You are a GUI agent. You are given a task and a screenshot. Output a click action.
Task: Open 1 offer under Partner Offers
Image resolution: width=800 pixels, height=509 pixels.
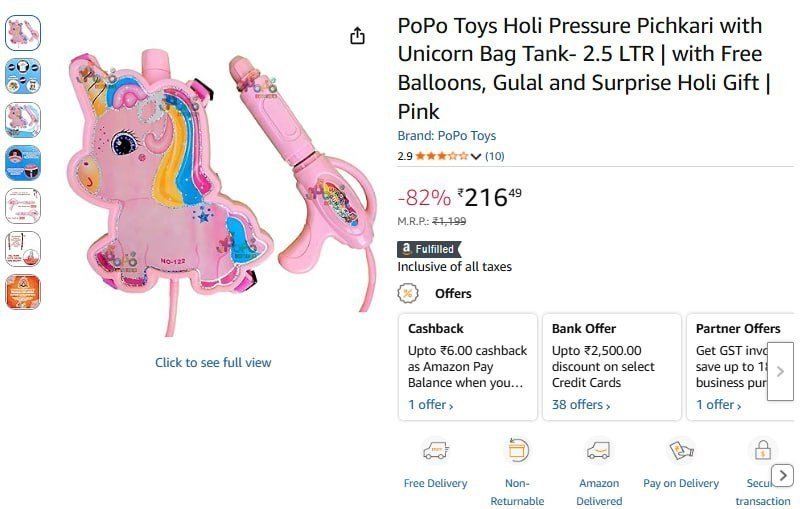[x=718, y=404]
